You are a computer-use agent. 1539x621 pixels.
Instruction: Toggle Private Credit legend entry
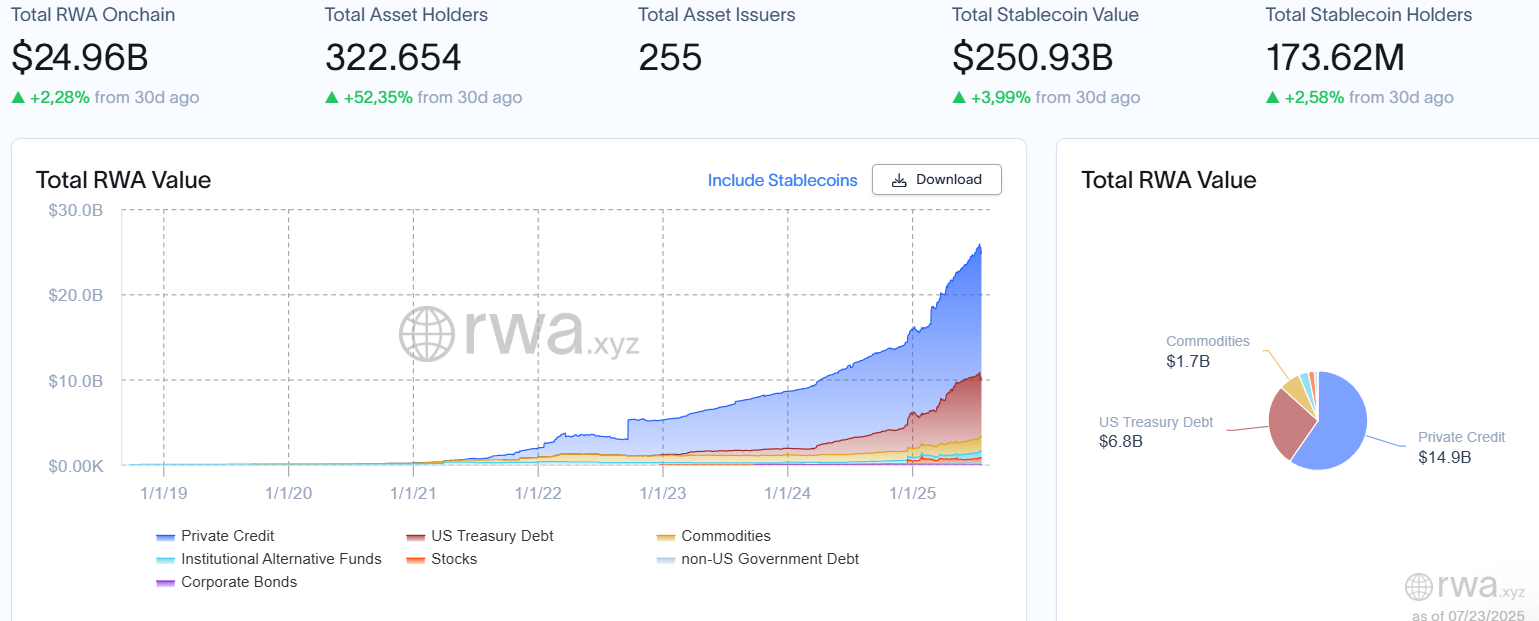tap(227, 536)
